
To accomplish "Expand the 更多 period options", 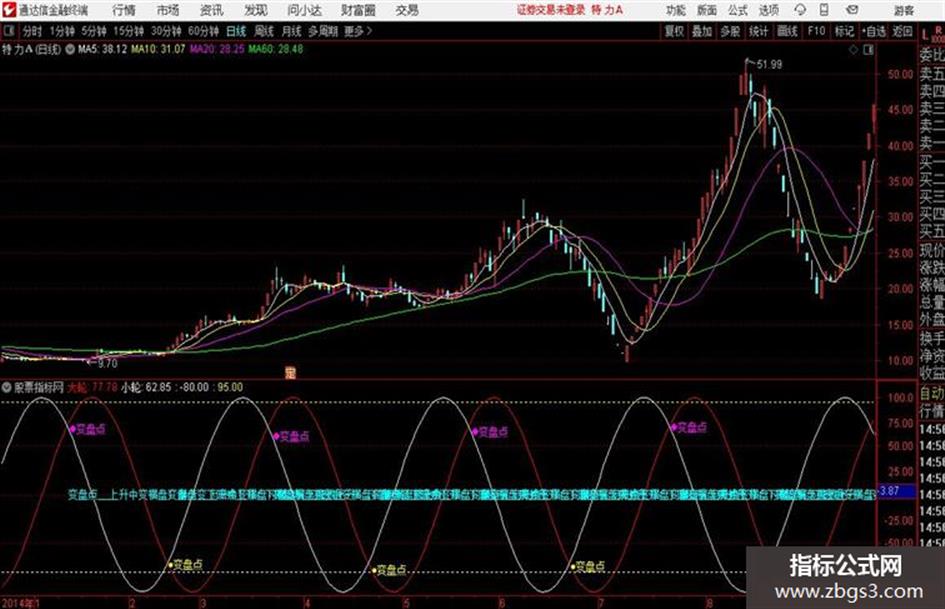I will click(x=358, y=31).
